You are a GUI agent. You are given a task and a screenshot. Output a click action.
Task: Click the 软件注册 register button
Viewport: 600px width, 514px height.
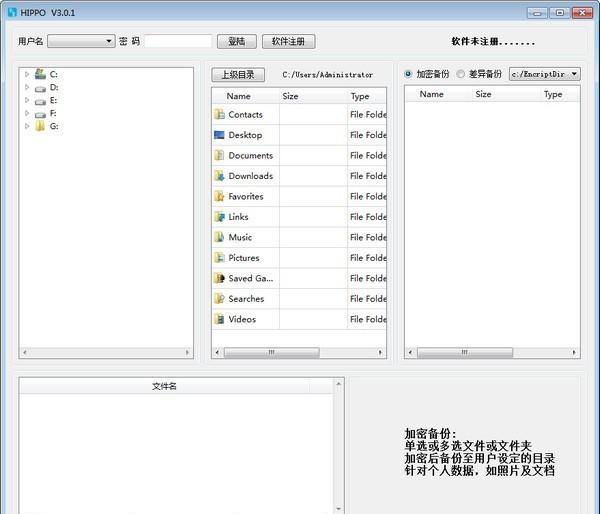pos(289,41)
